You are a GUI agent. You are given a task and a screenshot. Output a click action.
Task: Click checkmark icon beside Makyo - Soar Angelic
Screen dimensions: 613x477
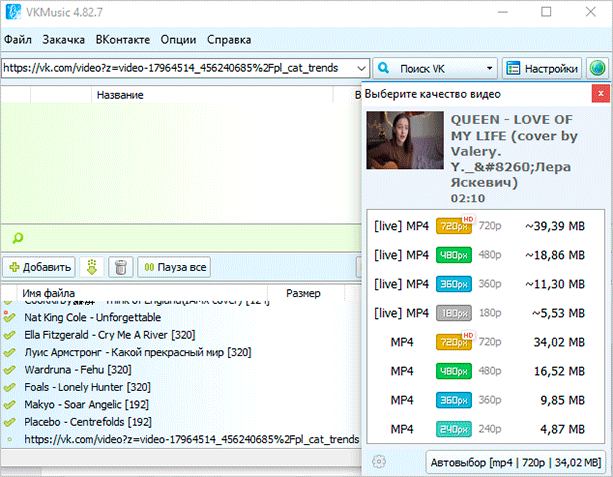click(x=9, y=405)
